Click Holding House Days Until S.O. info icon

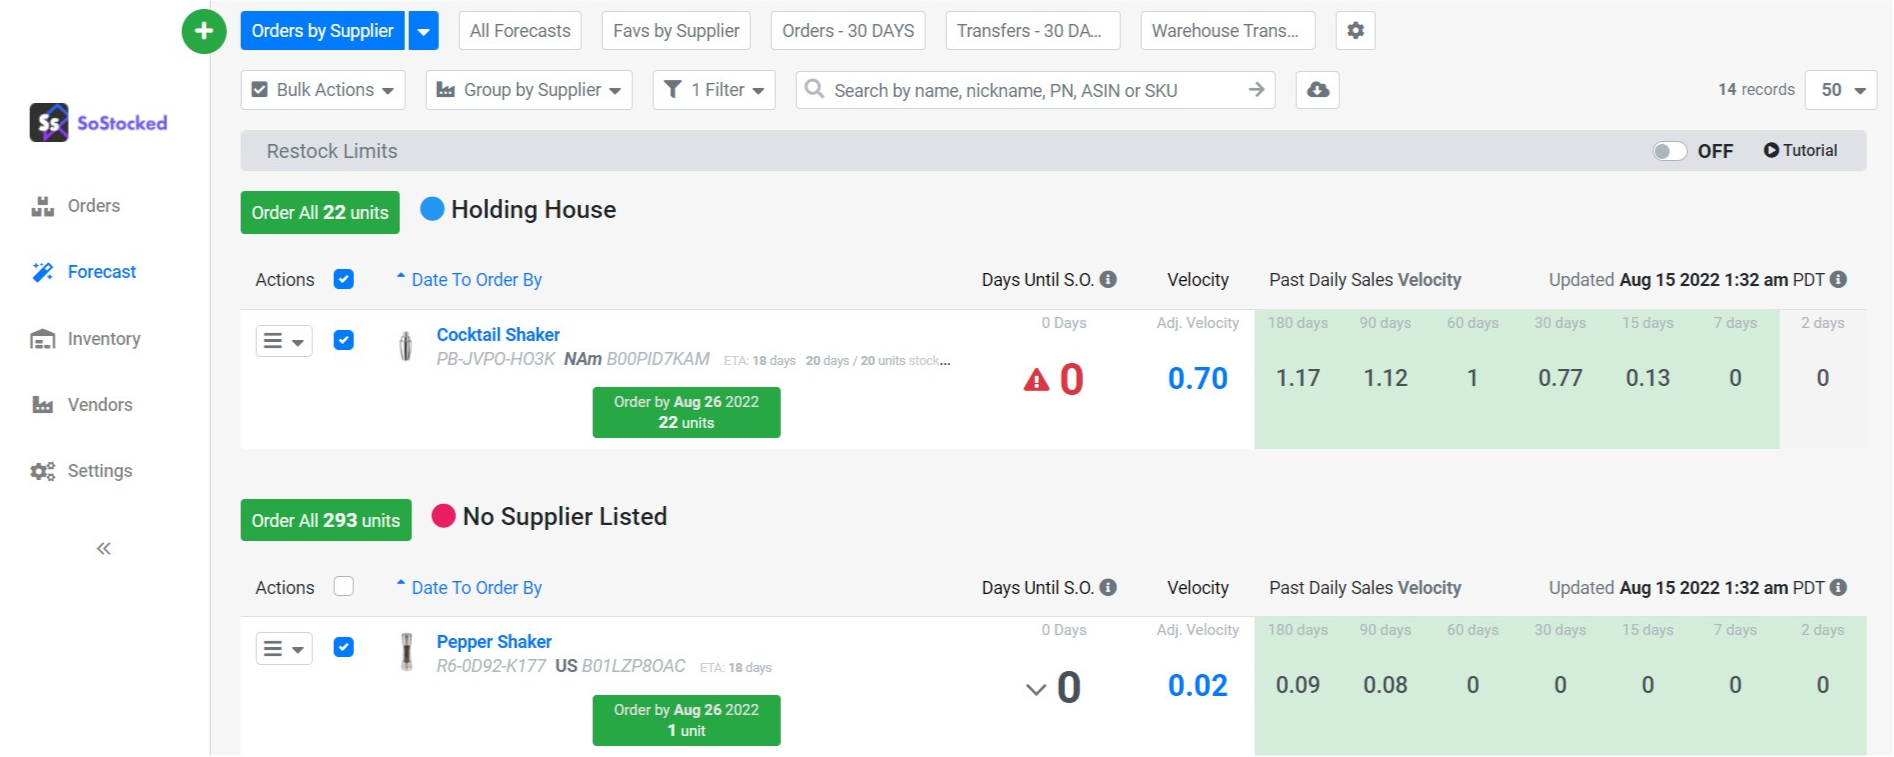[1108, 280]
